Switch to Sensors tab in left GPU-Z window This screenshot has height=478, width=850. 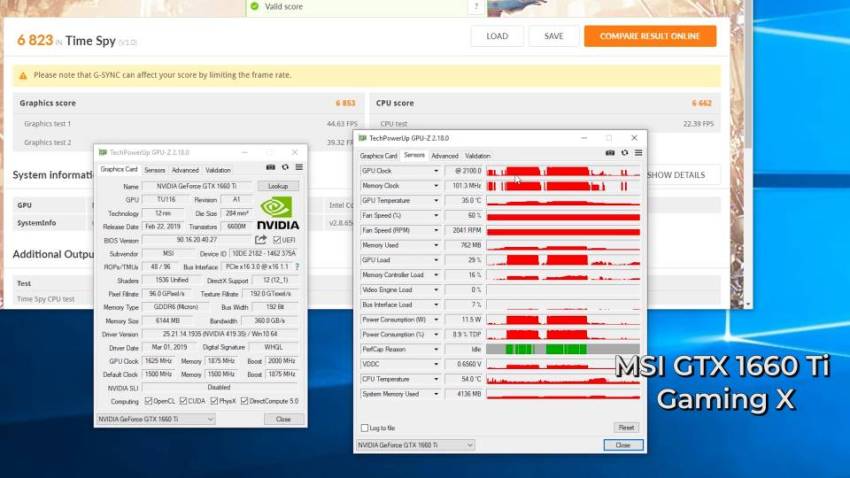[x=154, y=170]
